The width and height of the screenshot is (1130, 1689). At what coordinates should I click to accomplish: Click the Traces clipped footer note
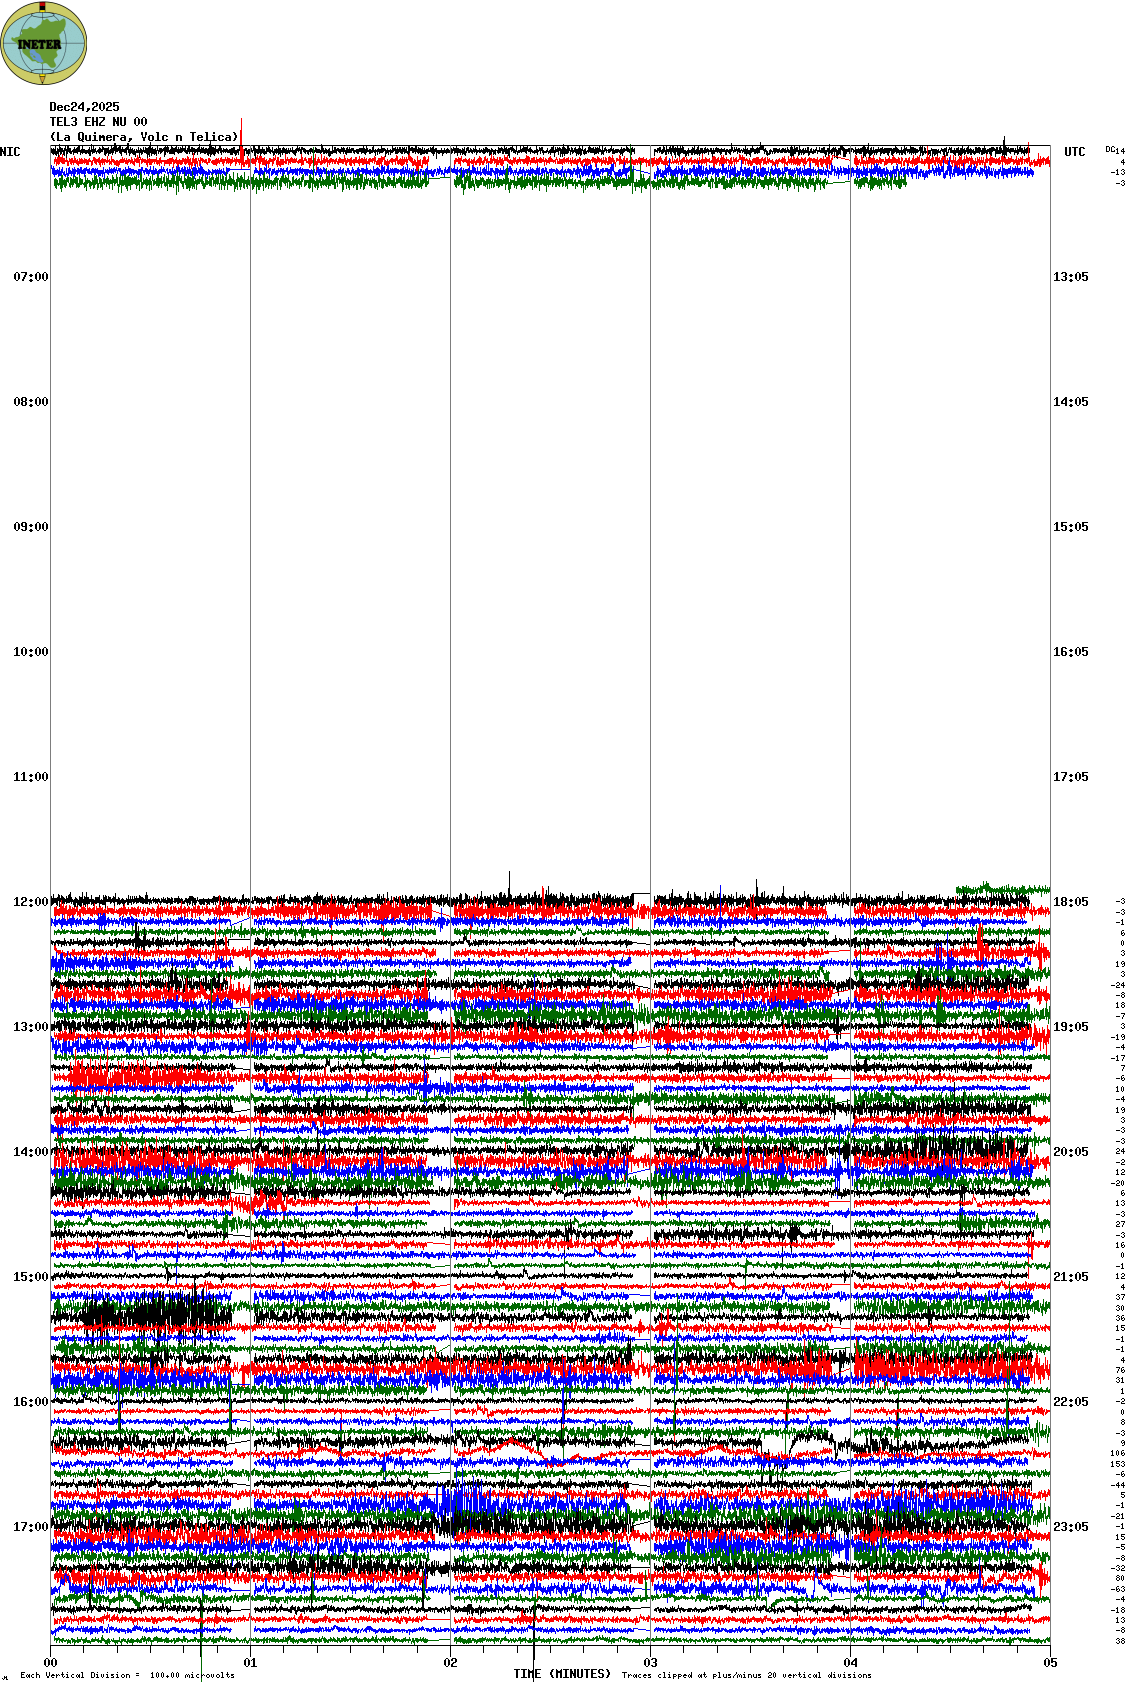(746, 1675)
